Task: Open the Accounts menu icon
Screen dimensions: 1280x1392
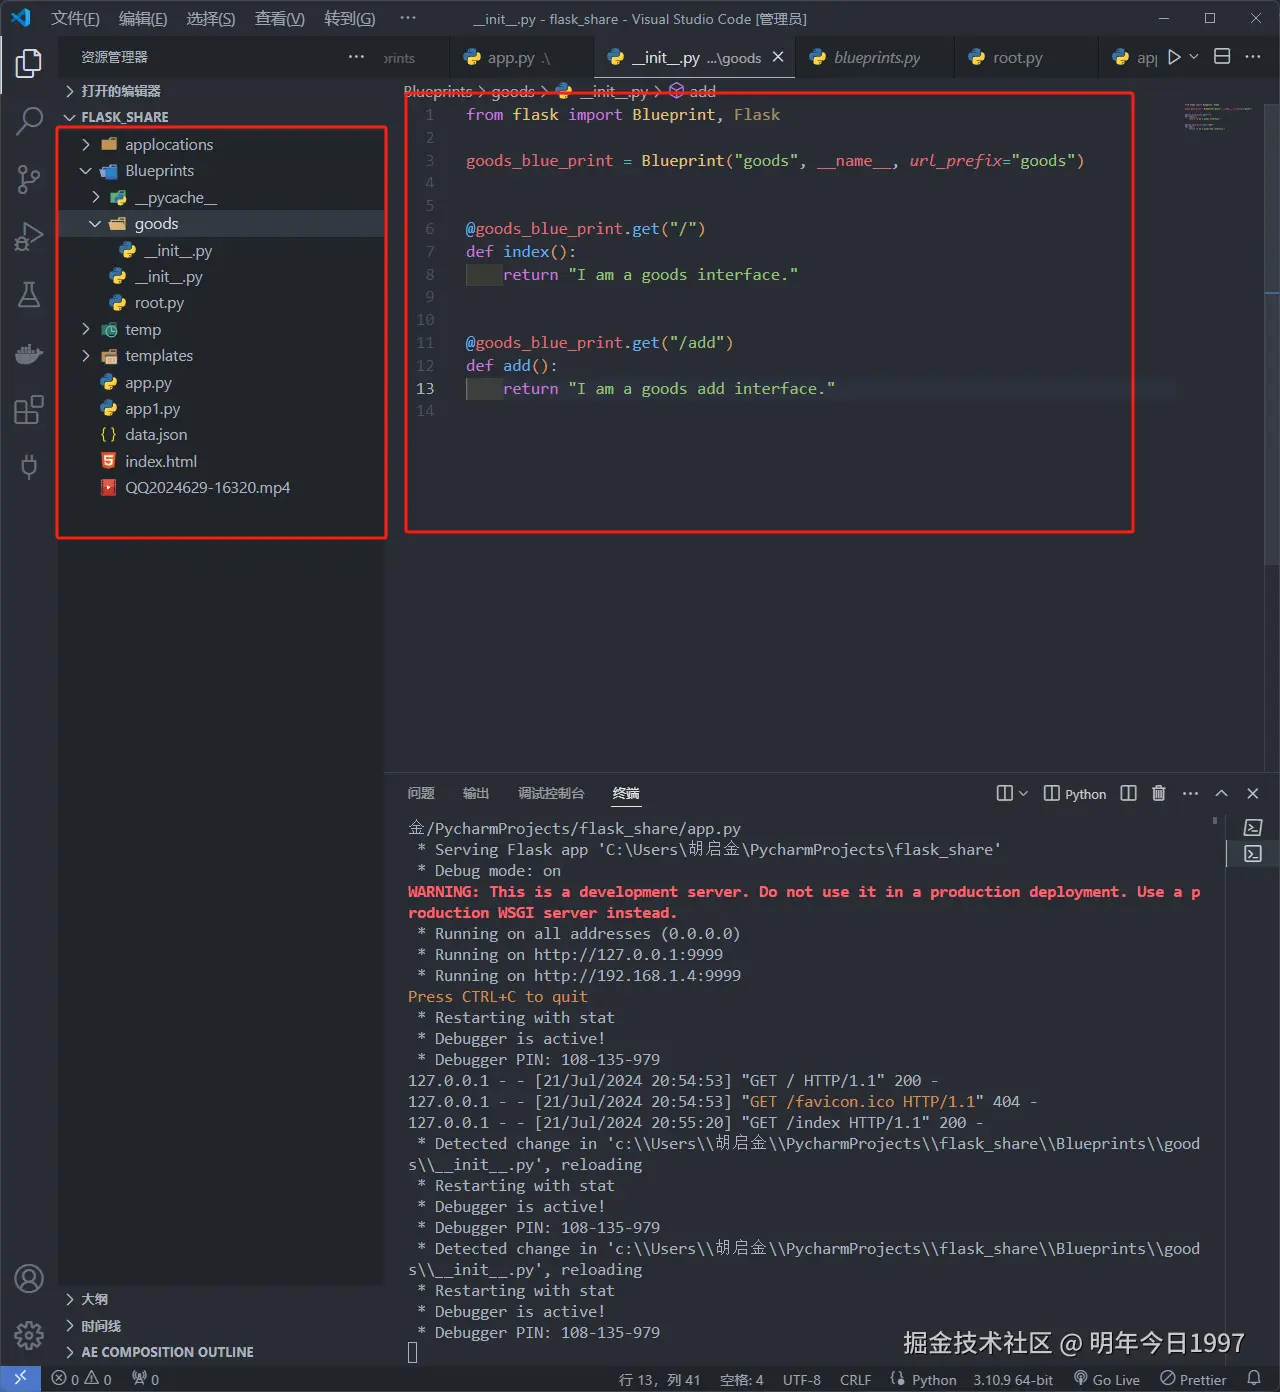Action: (x=29, y=1279)
